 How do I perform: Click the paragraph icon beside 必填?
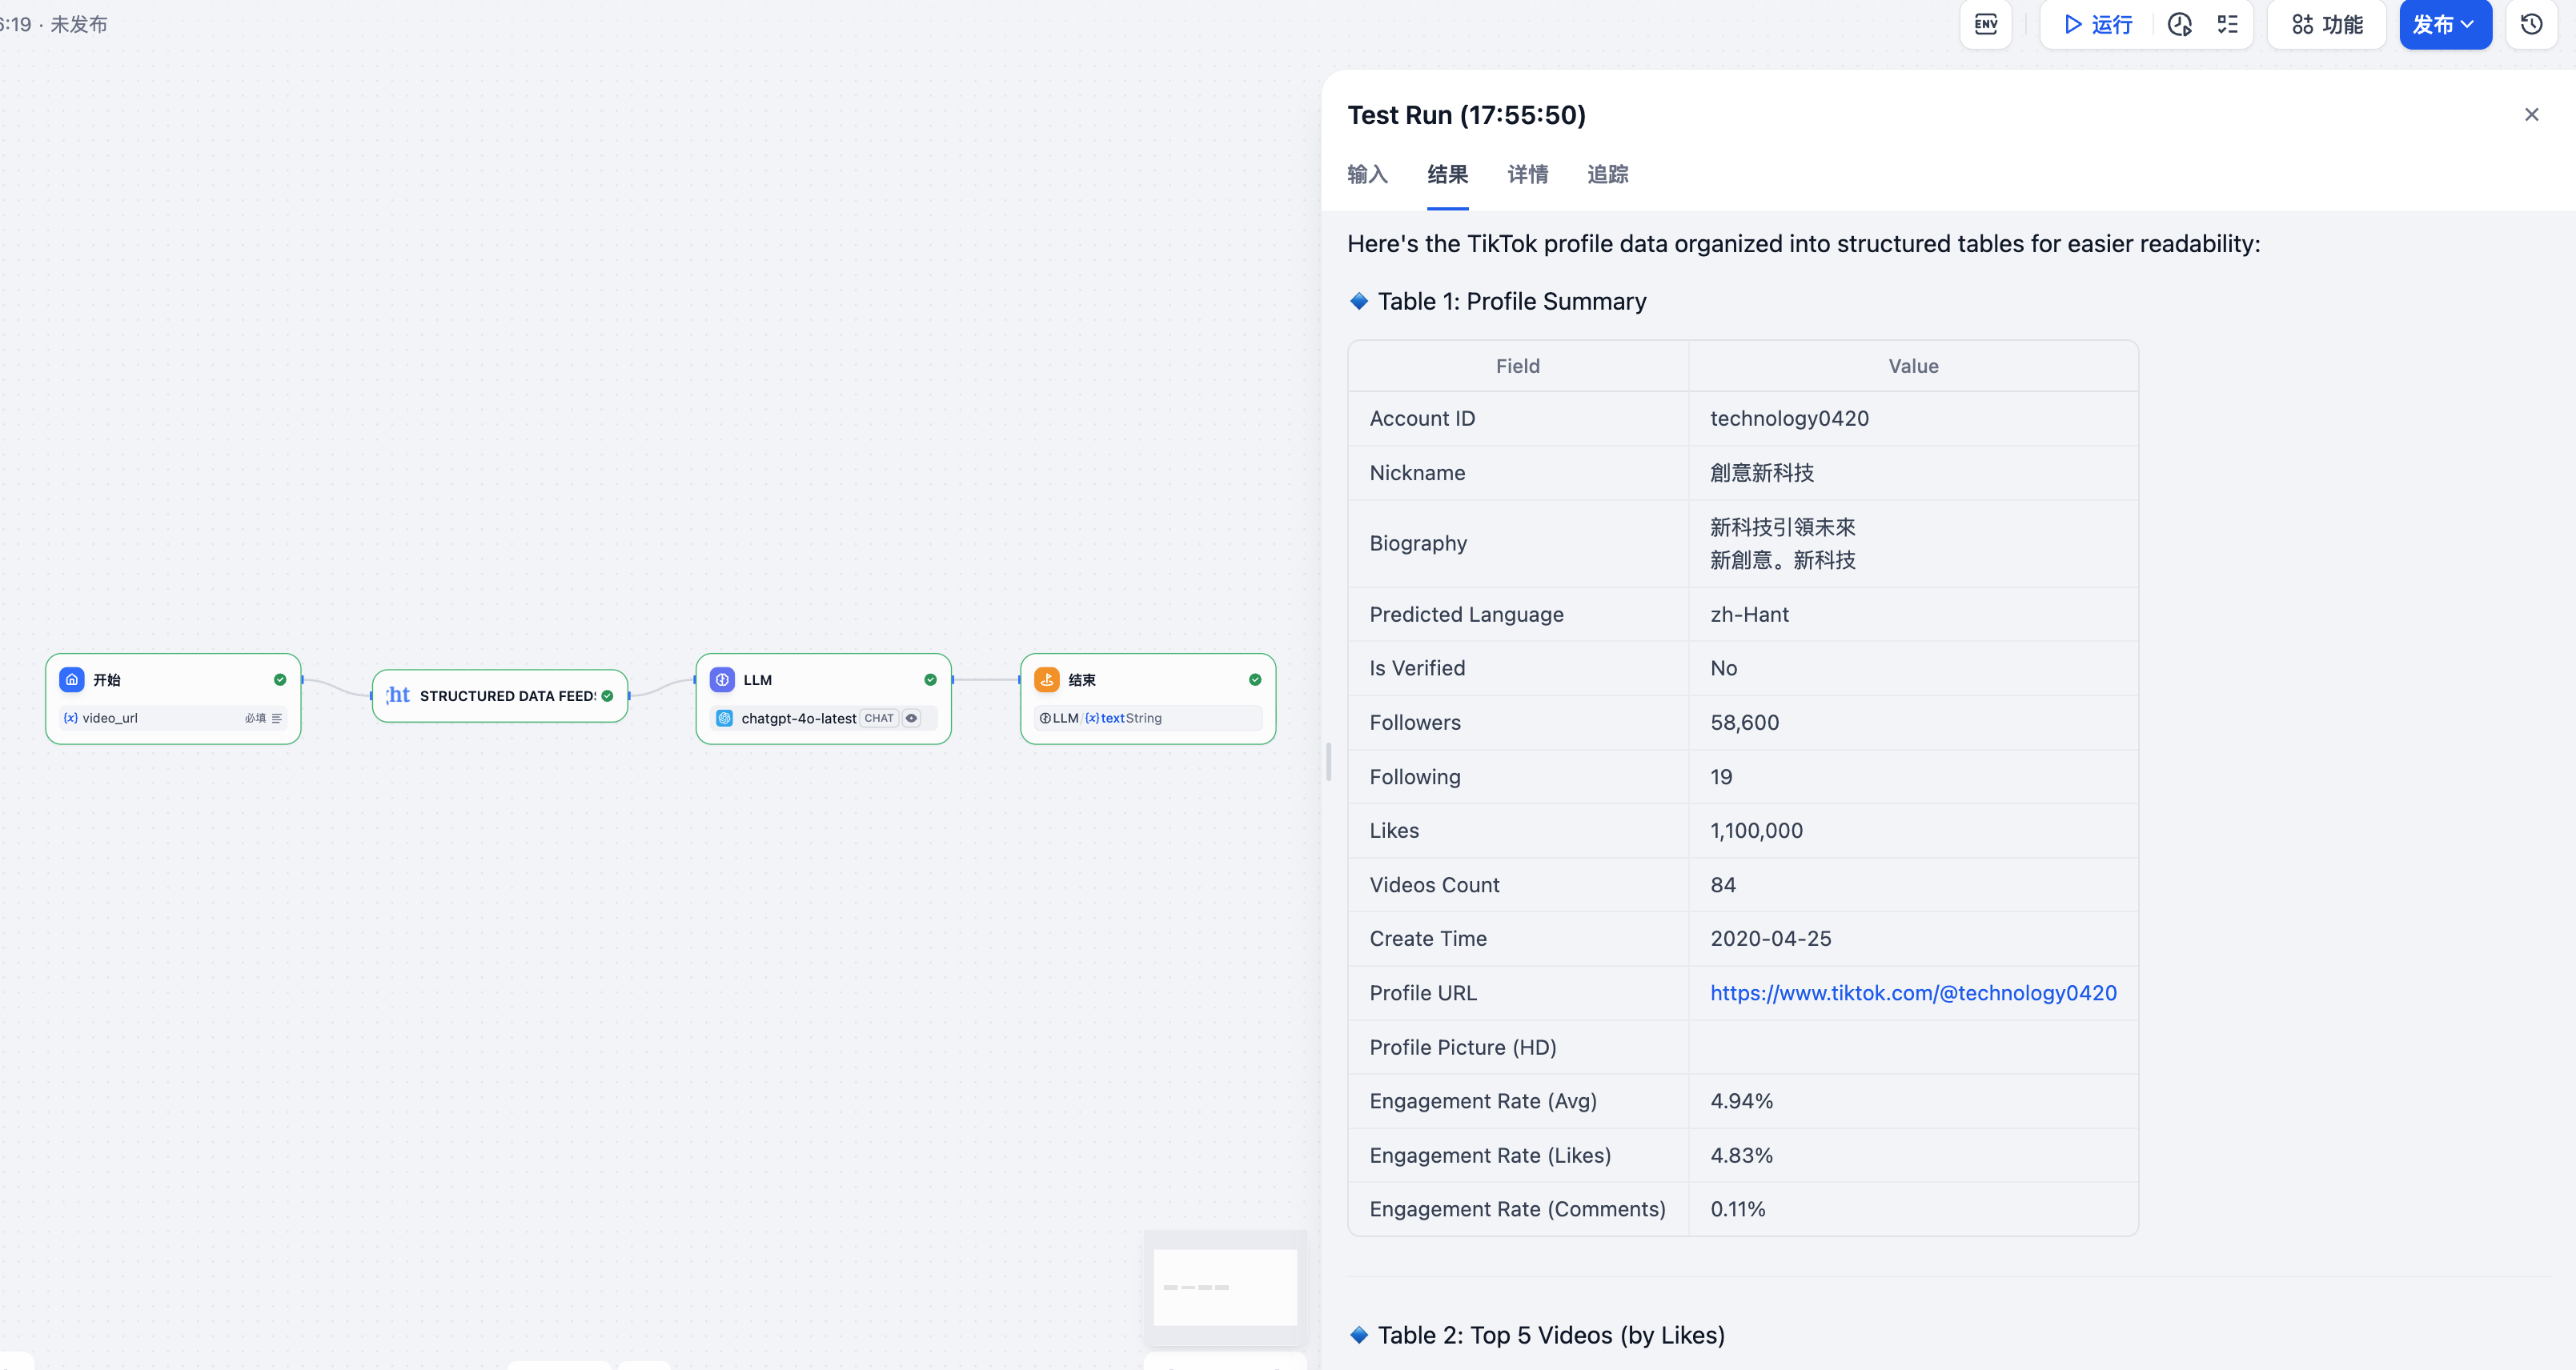coord(277,718)
